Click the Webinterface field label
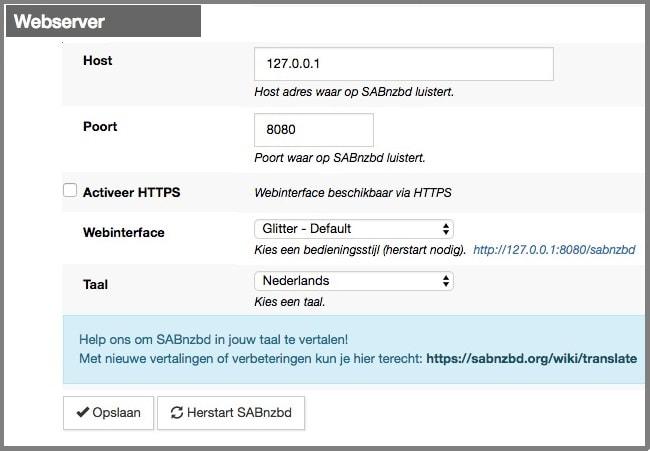Viewport: 650px width, 451px height. 123,233
